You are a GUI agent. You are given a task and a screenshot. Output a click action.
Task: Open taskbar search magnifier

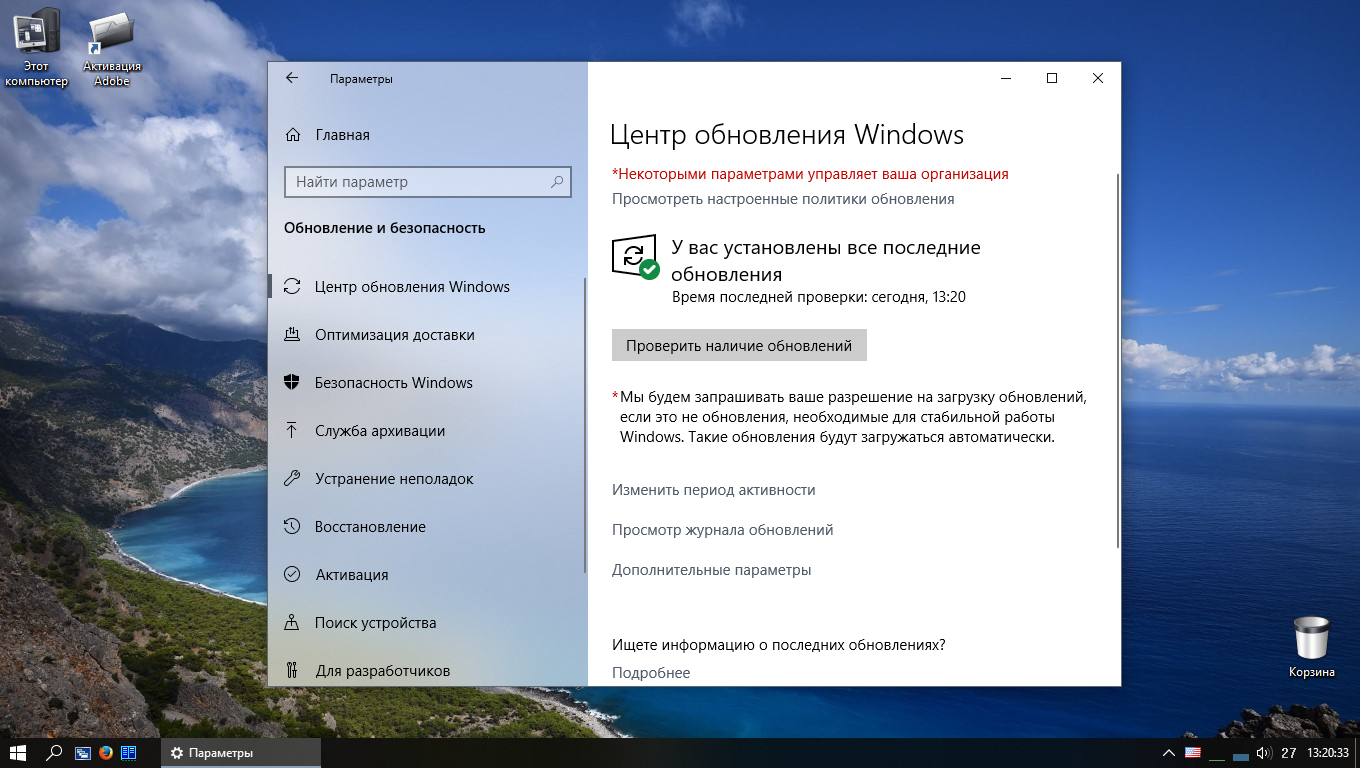(54, 752)
